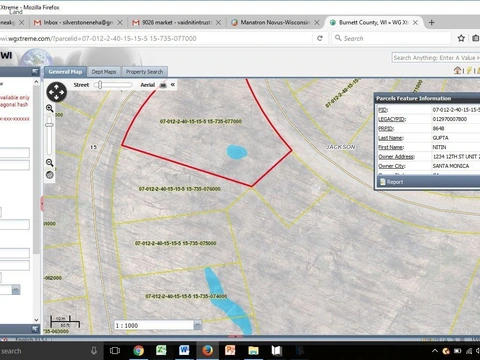Click parcel label ending 15-735-076000
Image resolution: width=480 pixels, height=360 pixels.
(180, 189)
